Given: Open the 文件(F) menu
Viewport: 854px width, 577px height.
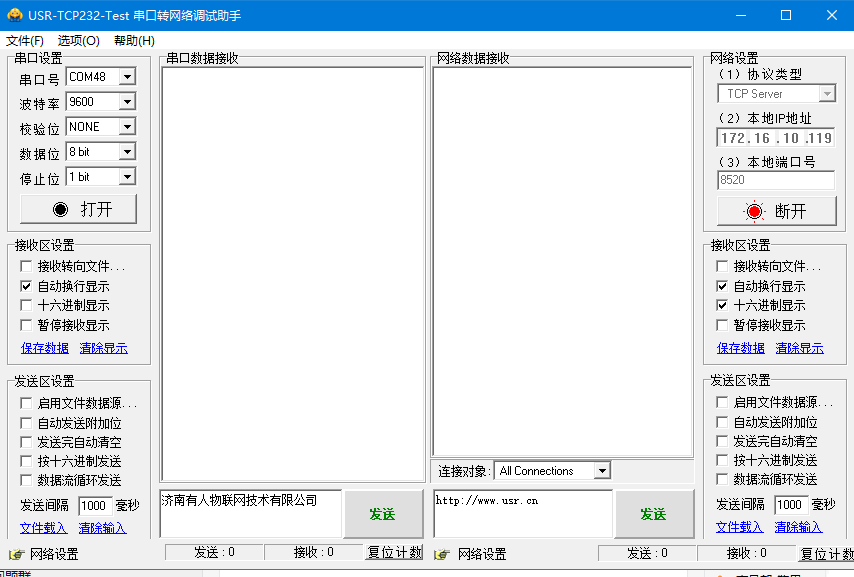Looking at the screenshot, I should coord(25,41).
